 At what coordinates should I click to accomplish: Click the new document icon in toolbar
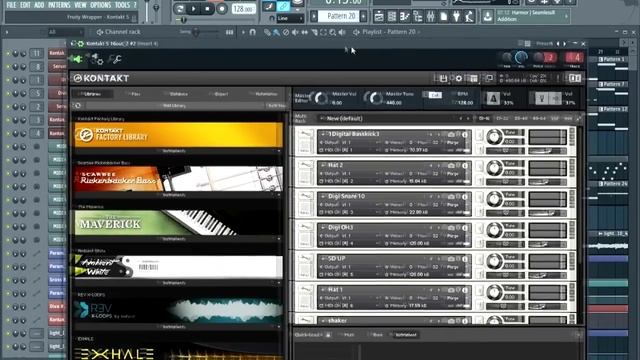coord(444,17)
